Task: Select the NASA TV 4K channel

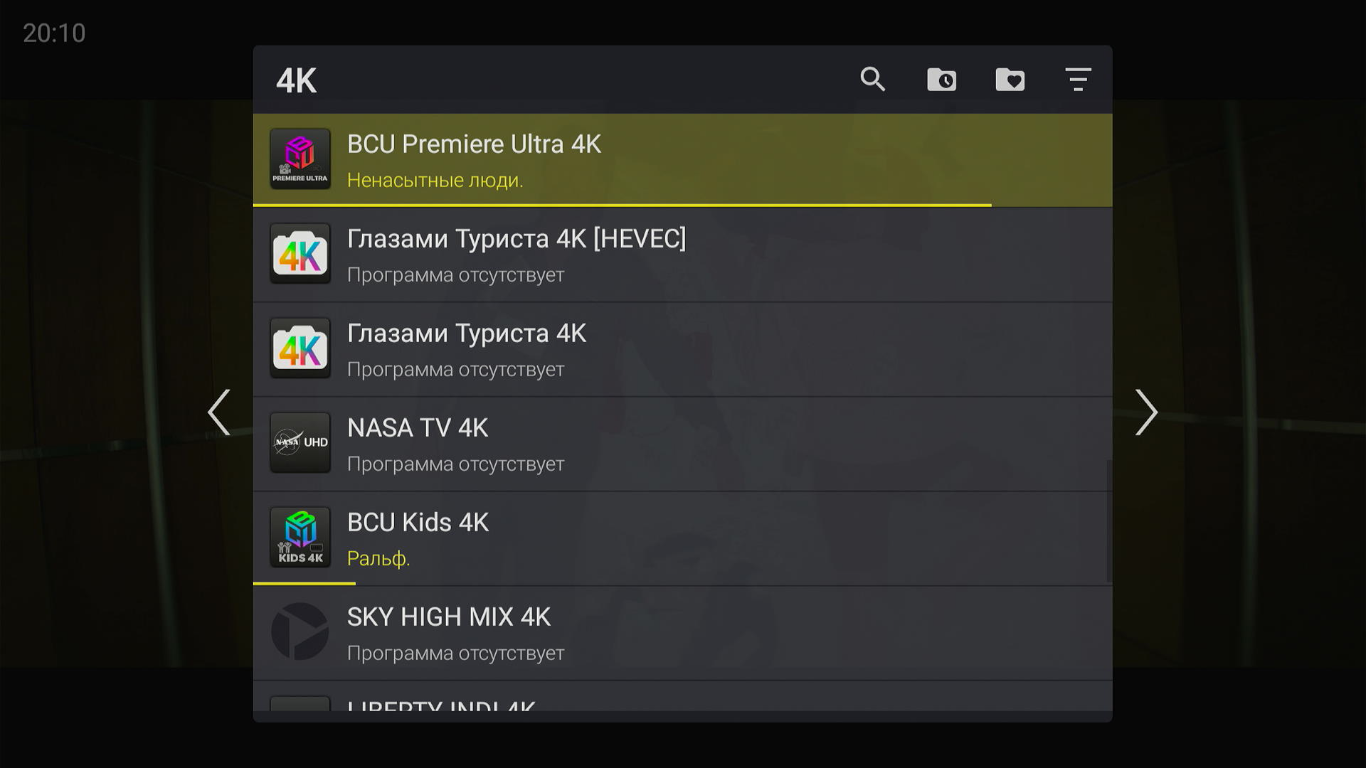Action: coord(418,428)
